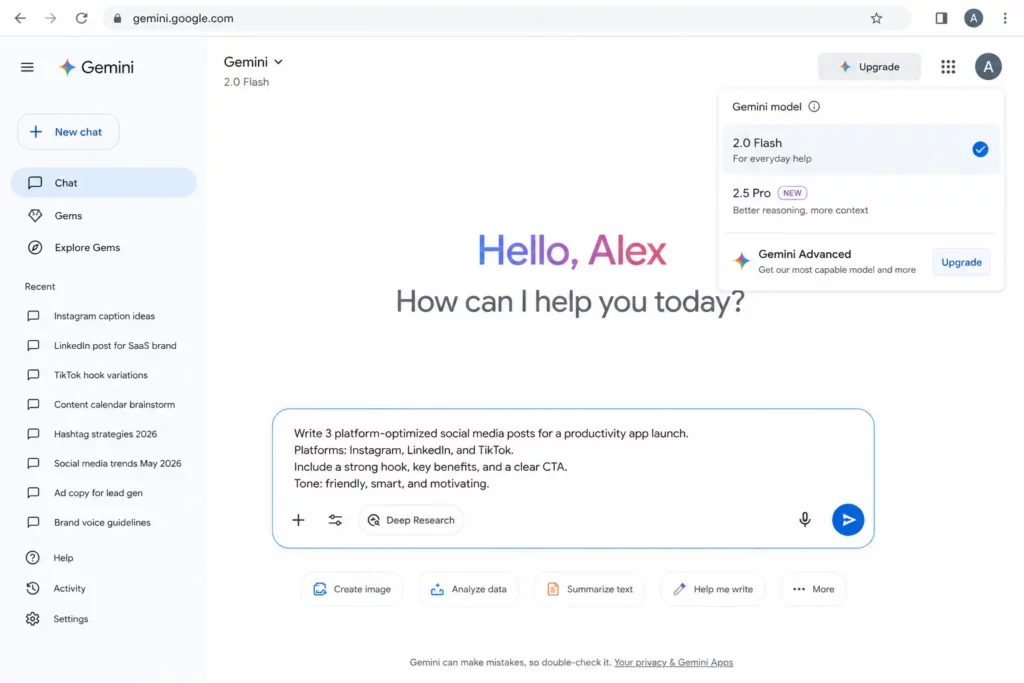Click the Analyze data chip
Viewport: 1024px width, 683px height.
468,589
